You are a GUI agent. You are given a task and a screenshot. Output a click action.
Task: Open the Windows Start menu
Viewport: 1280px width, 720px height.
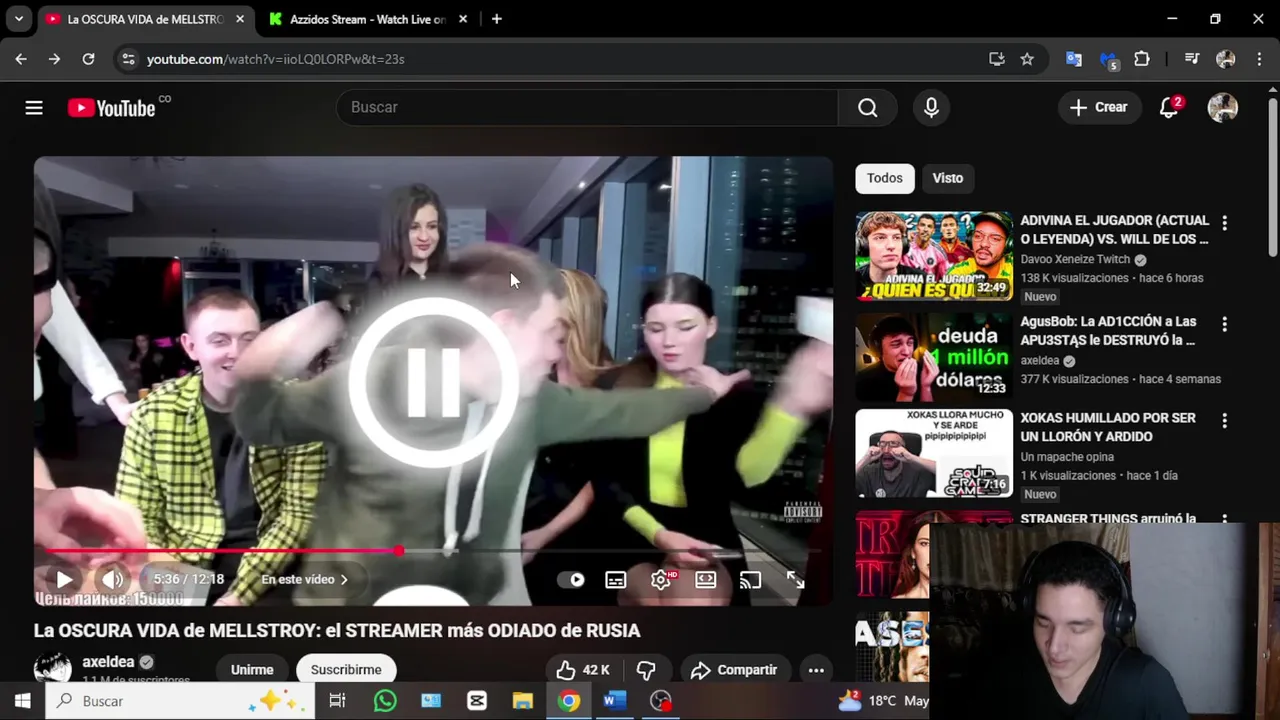click(22, 701)
